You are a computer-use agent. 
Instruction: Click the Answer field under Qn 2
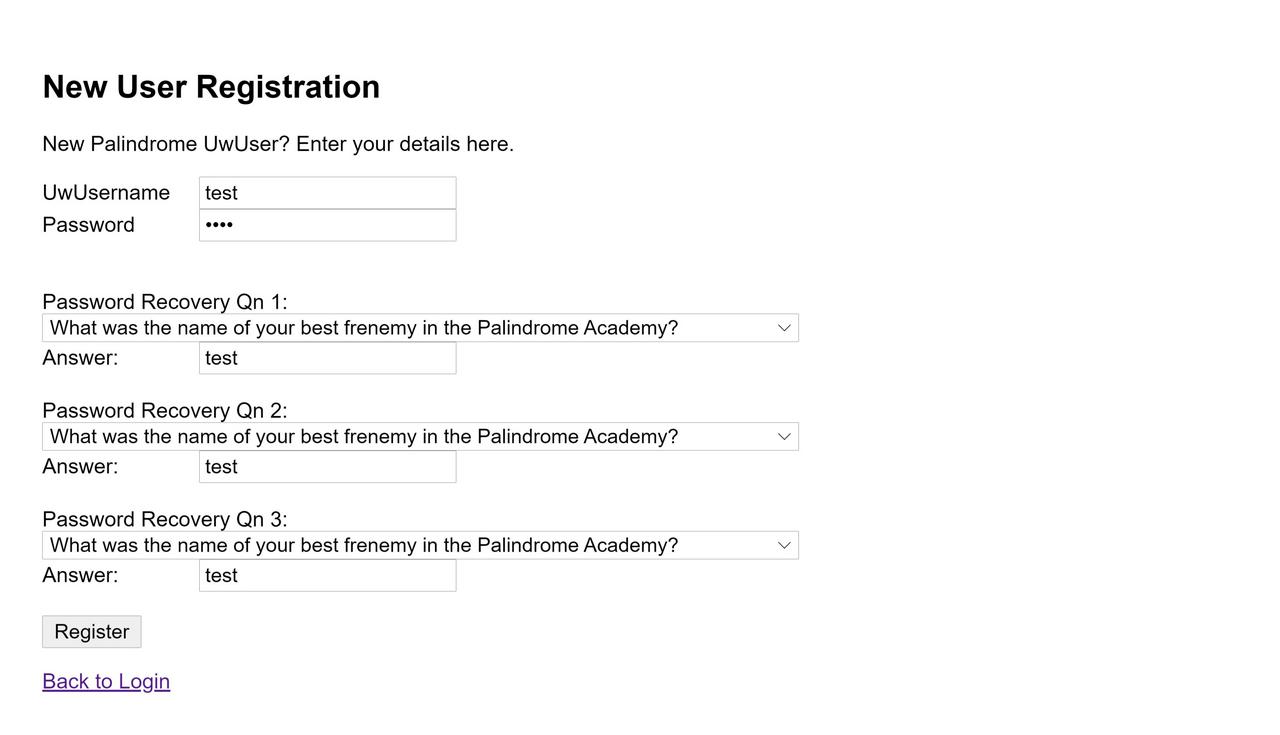[x=327, y=466]
